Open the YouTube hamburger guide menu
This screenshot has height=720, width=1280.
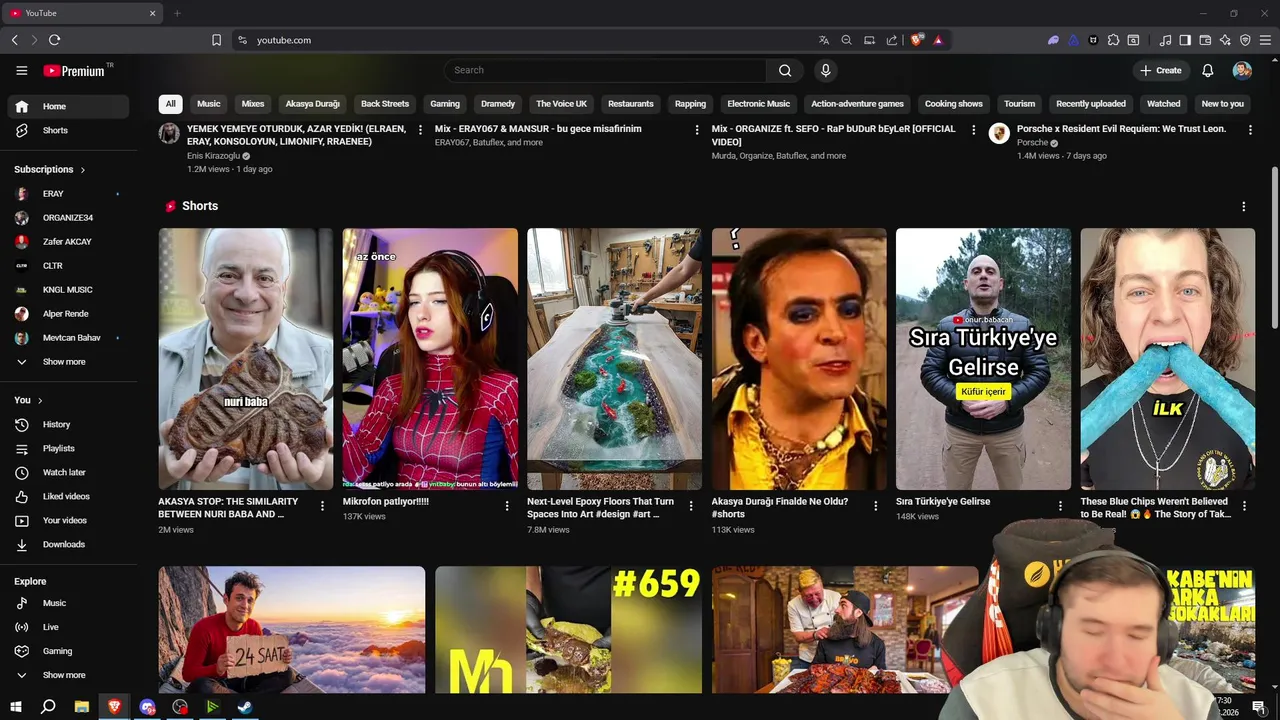(x=21, y=70)
